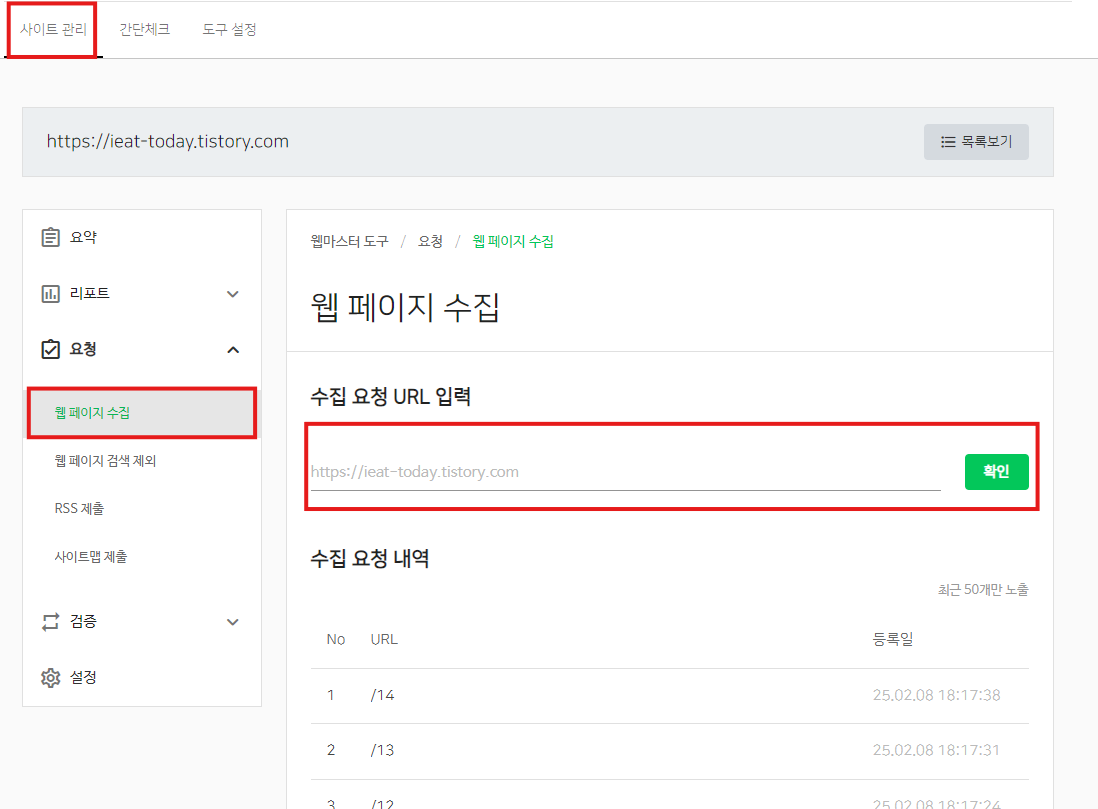Click the 웹마스터 도구 breadcrumb link

(x=349, y=242)
